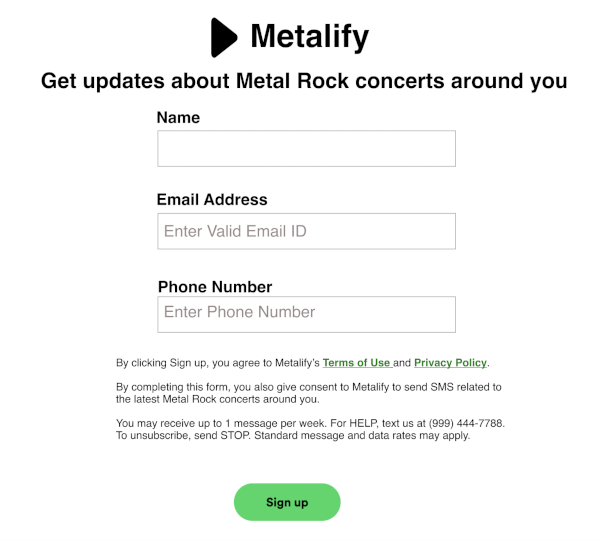This screenshot has width=600, height=542.
Task: Click the "Metalify's" word in agreement text
Action: coord(297,363)
